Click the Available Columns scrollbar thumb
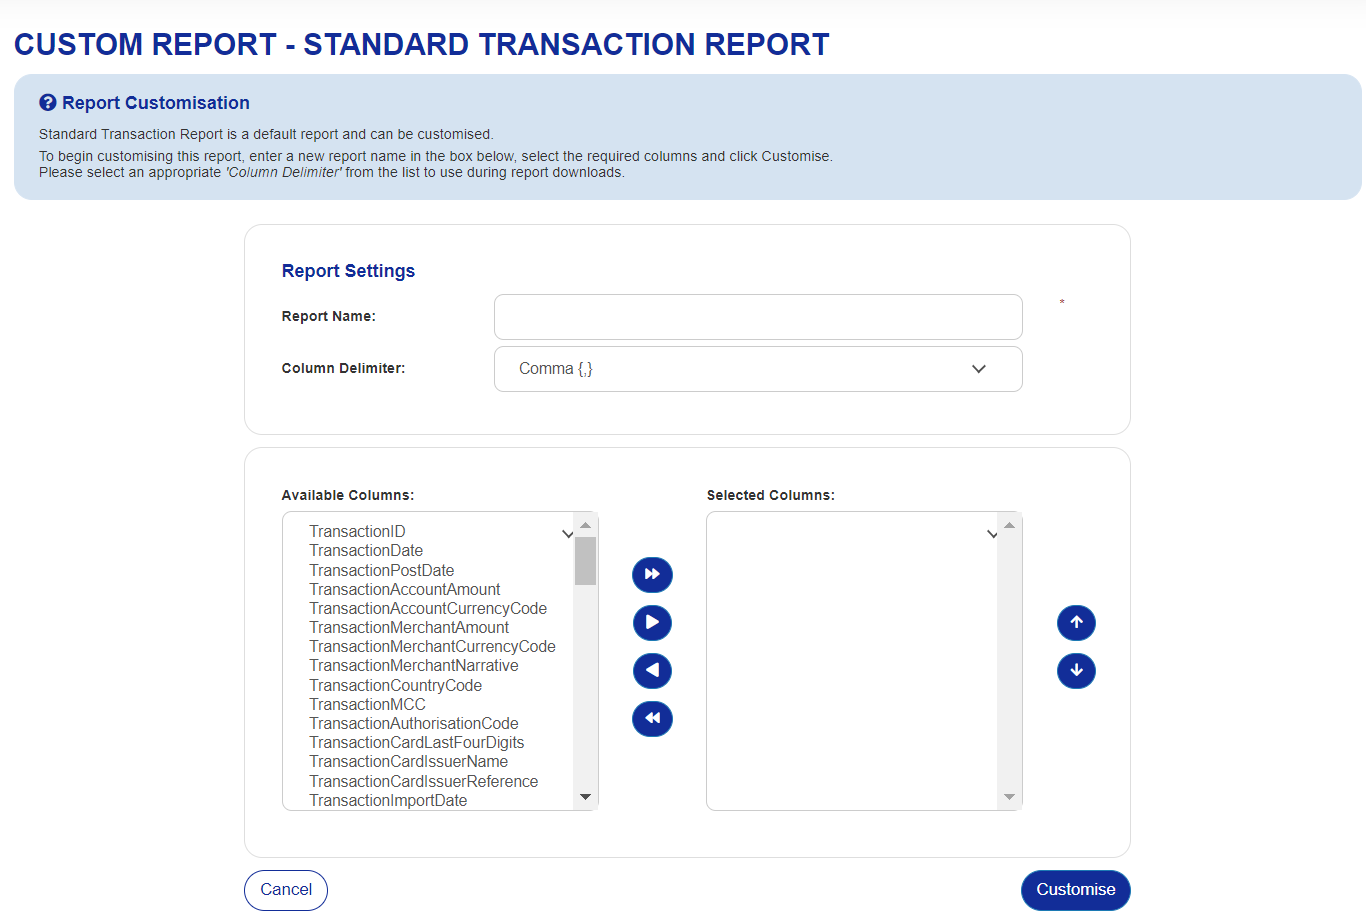The image size is (1366, 915). tap(586, 561)
